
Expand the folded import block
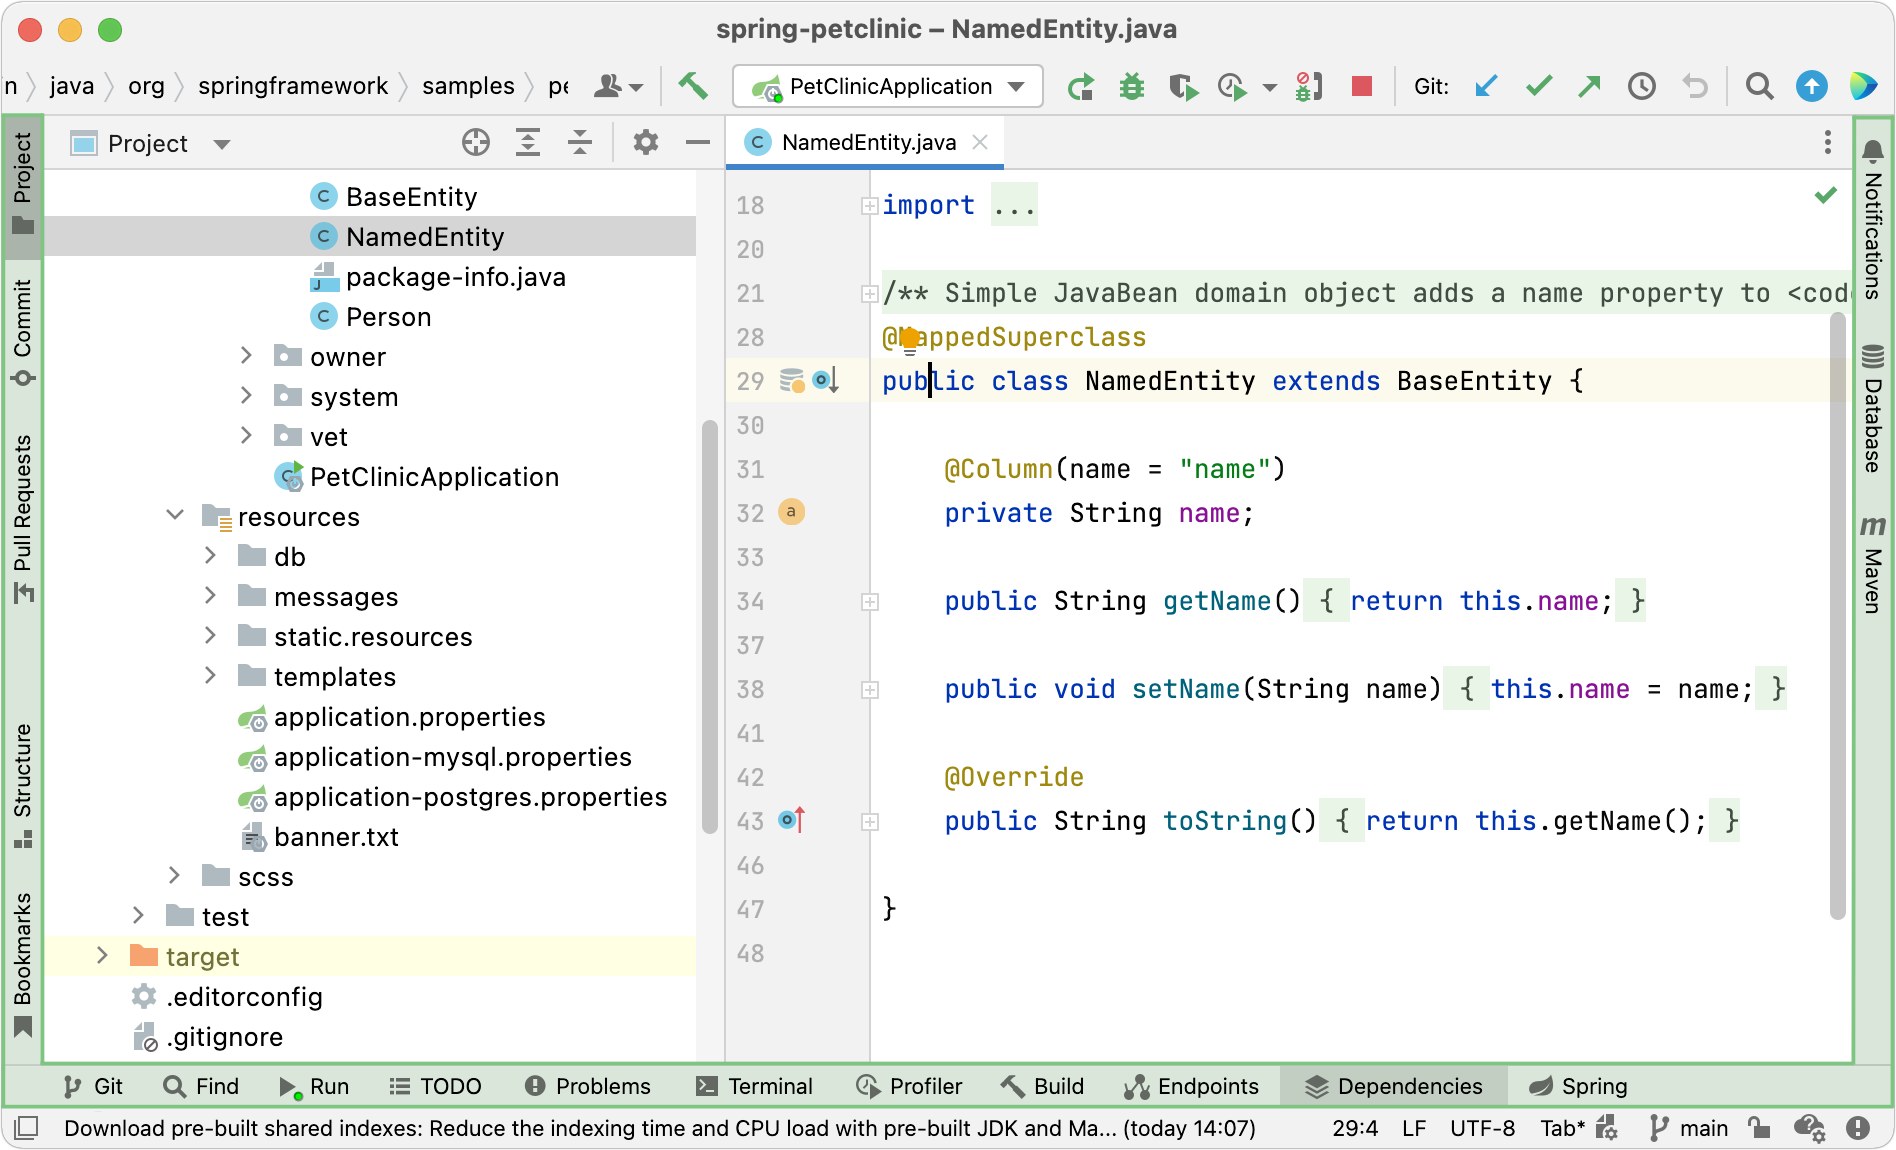coord(869,206)
